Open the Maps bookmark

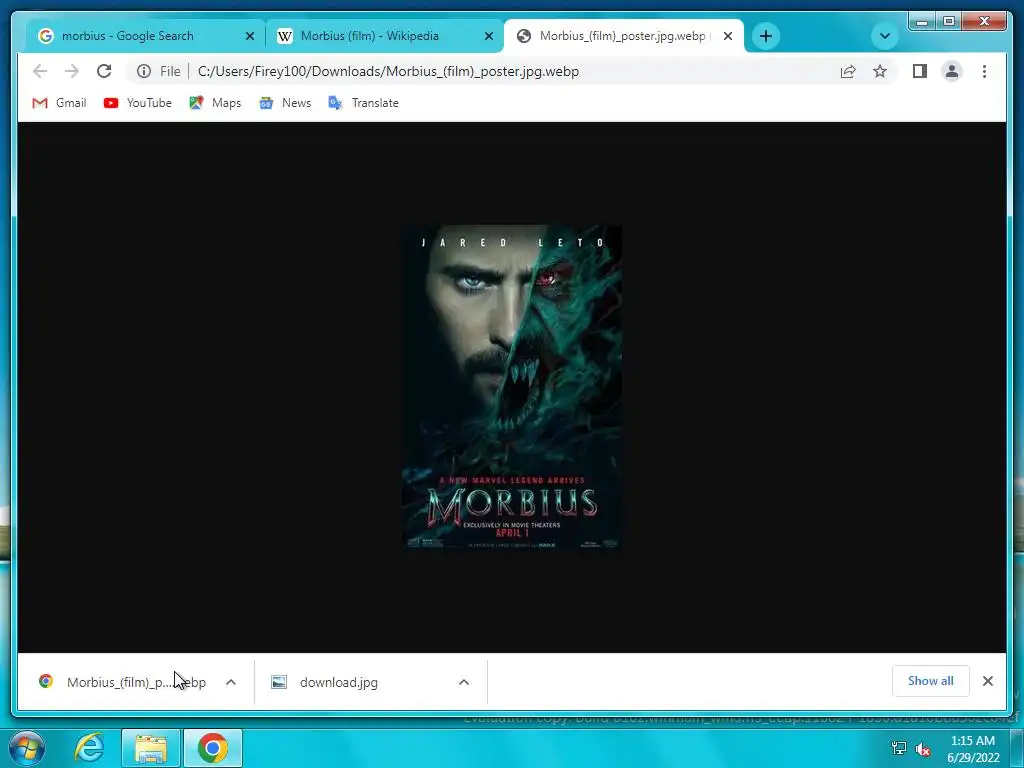(215, 103)
